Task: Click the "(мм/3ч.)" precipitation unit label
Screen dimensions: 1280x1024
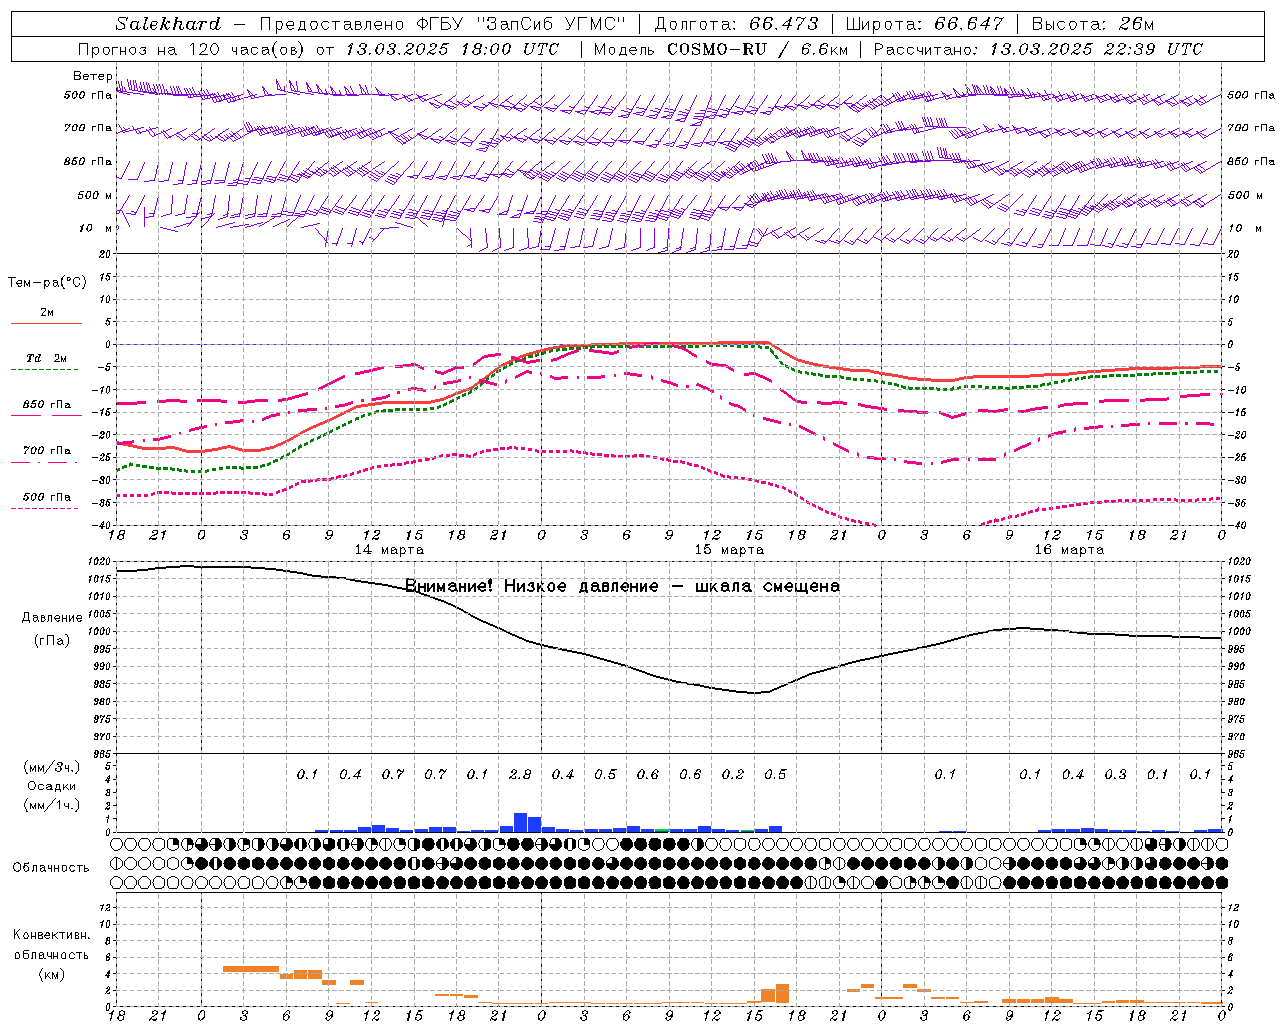Action: coord(52,767)
